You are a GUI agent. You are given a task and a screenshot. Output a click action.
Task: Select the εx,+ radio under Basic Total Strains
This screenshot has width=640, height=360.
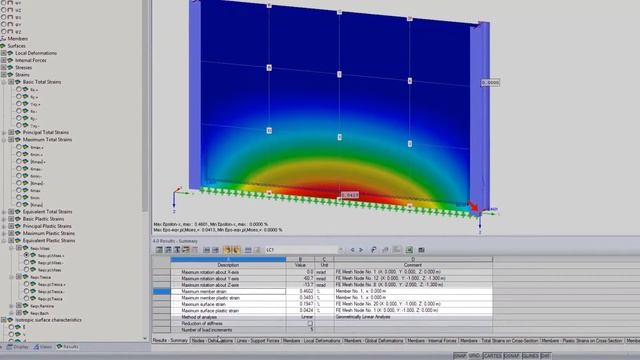(x=19, y=89)
